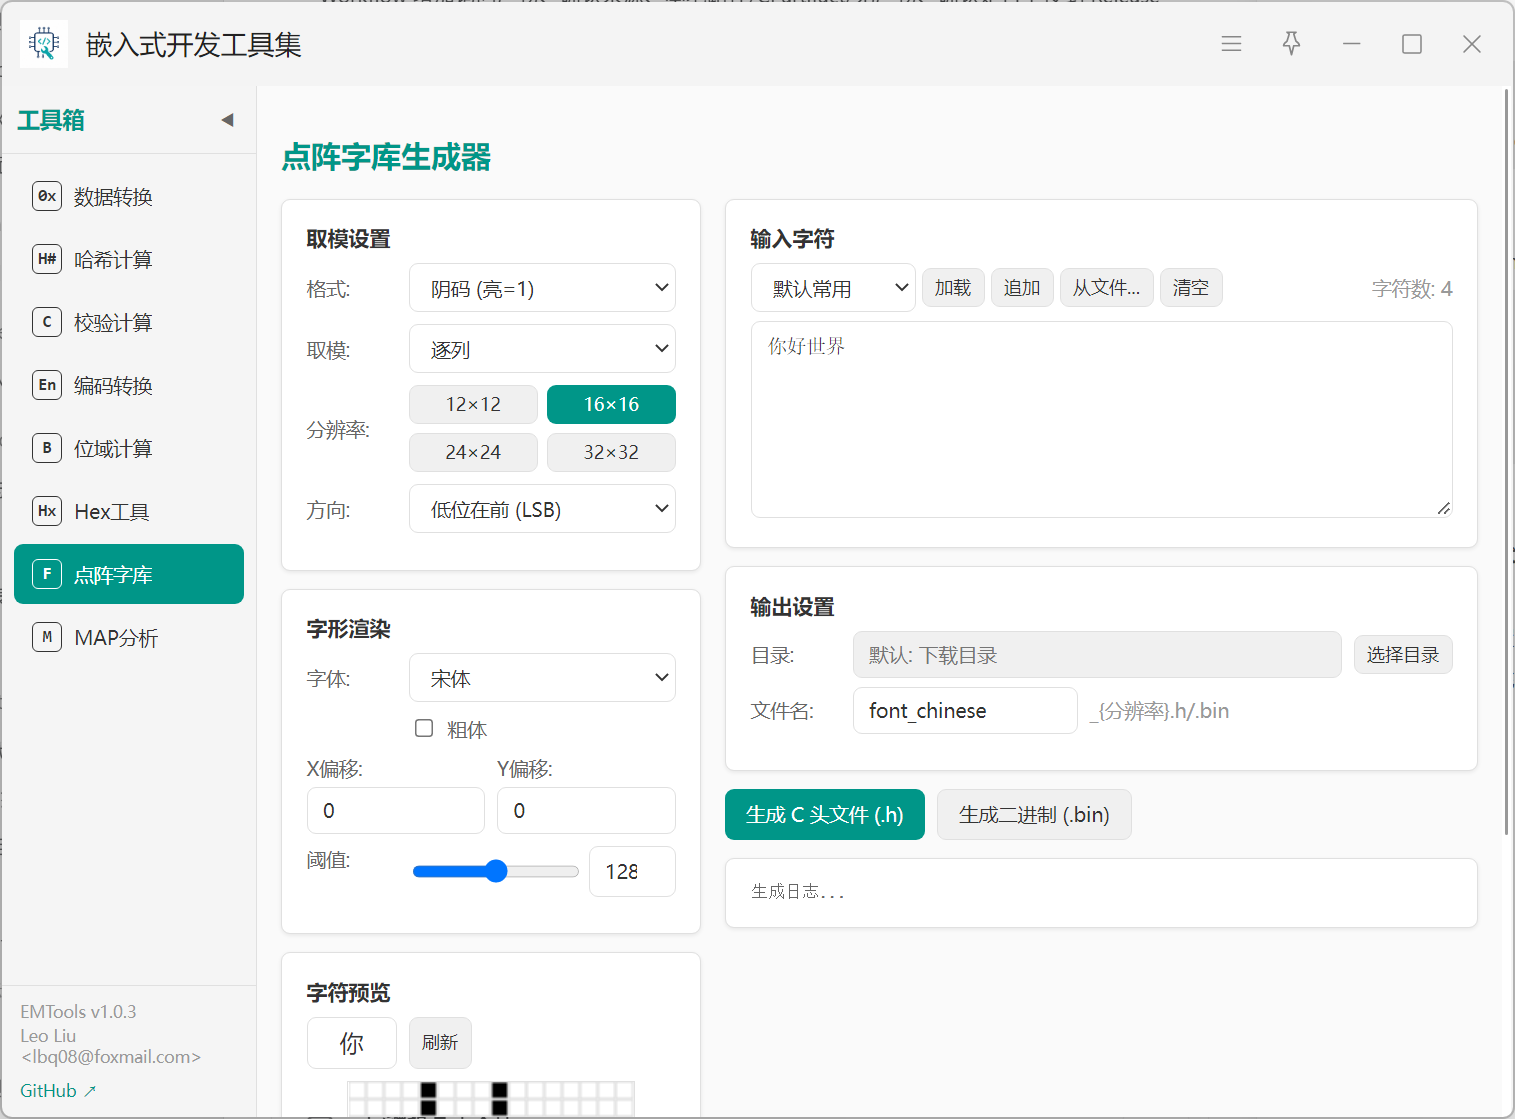
Task: Select 32×32 resolution
Action: [x=611, y=452]
